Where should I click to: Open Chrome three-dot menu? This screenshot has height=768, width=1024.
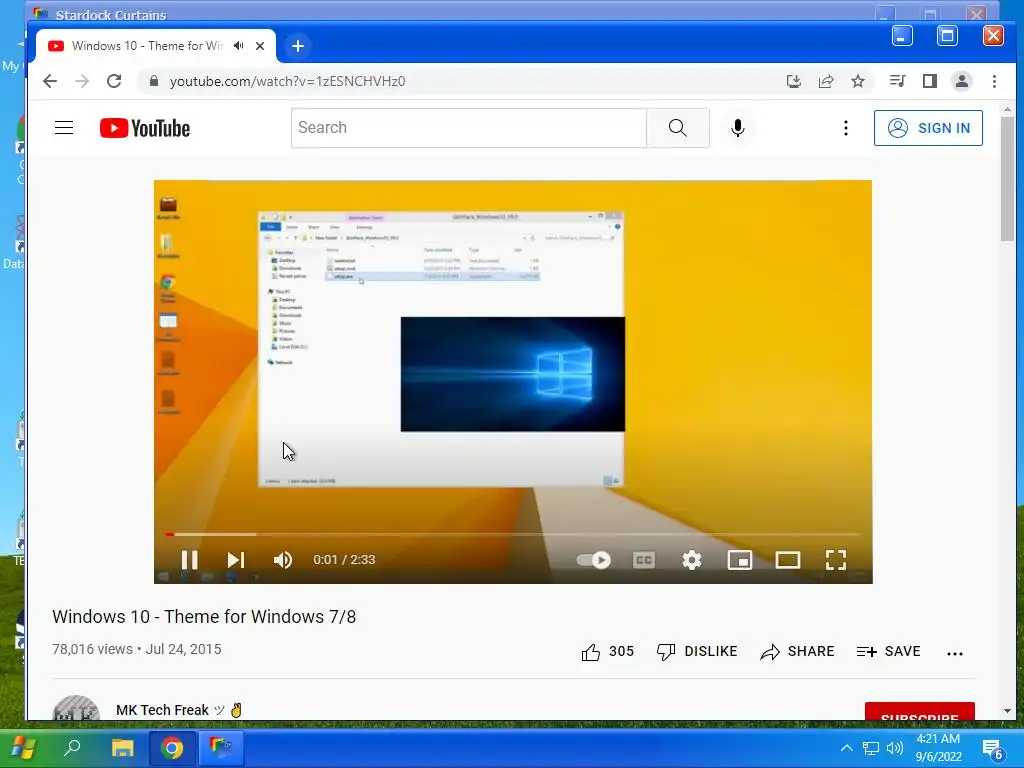coord(995,81)
